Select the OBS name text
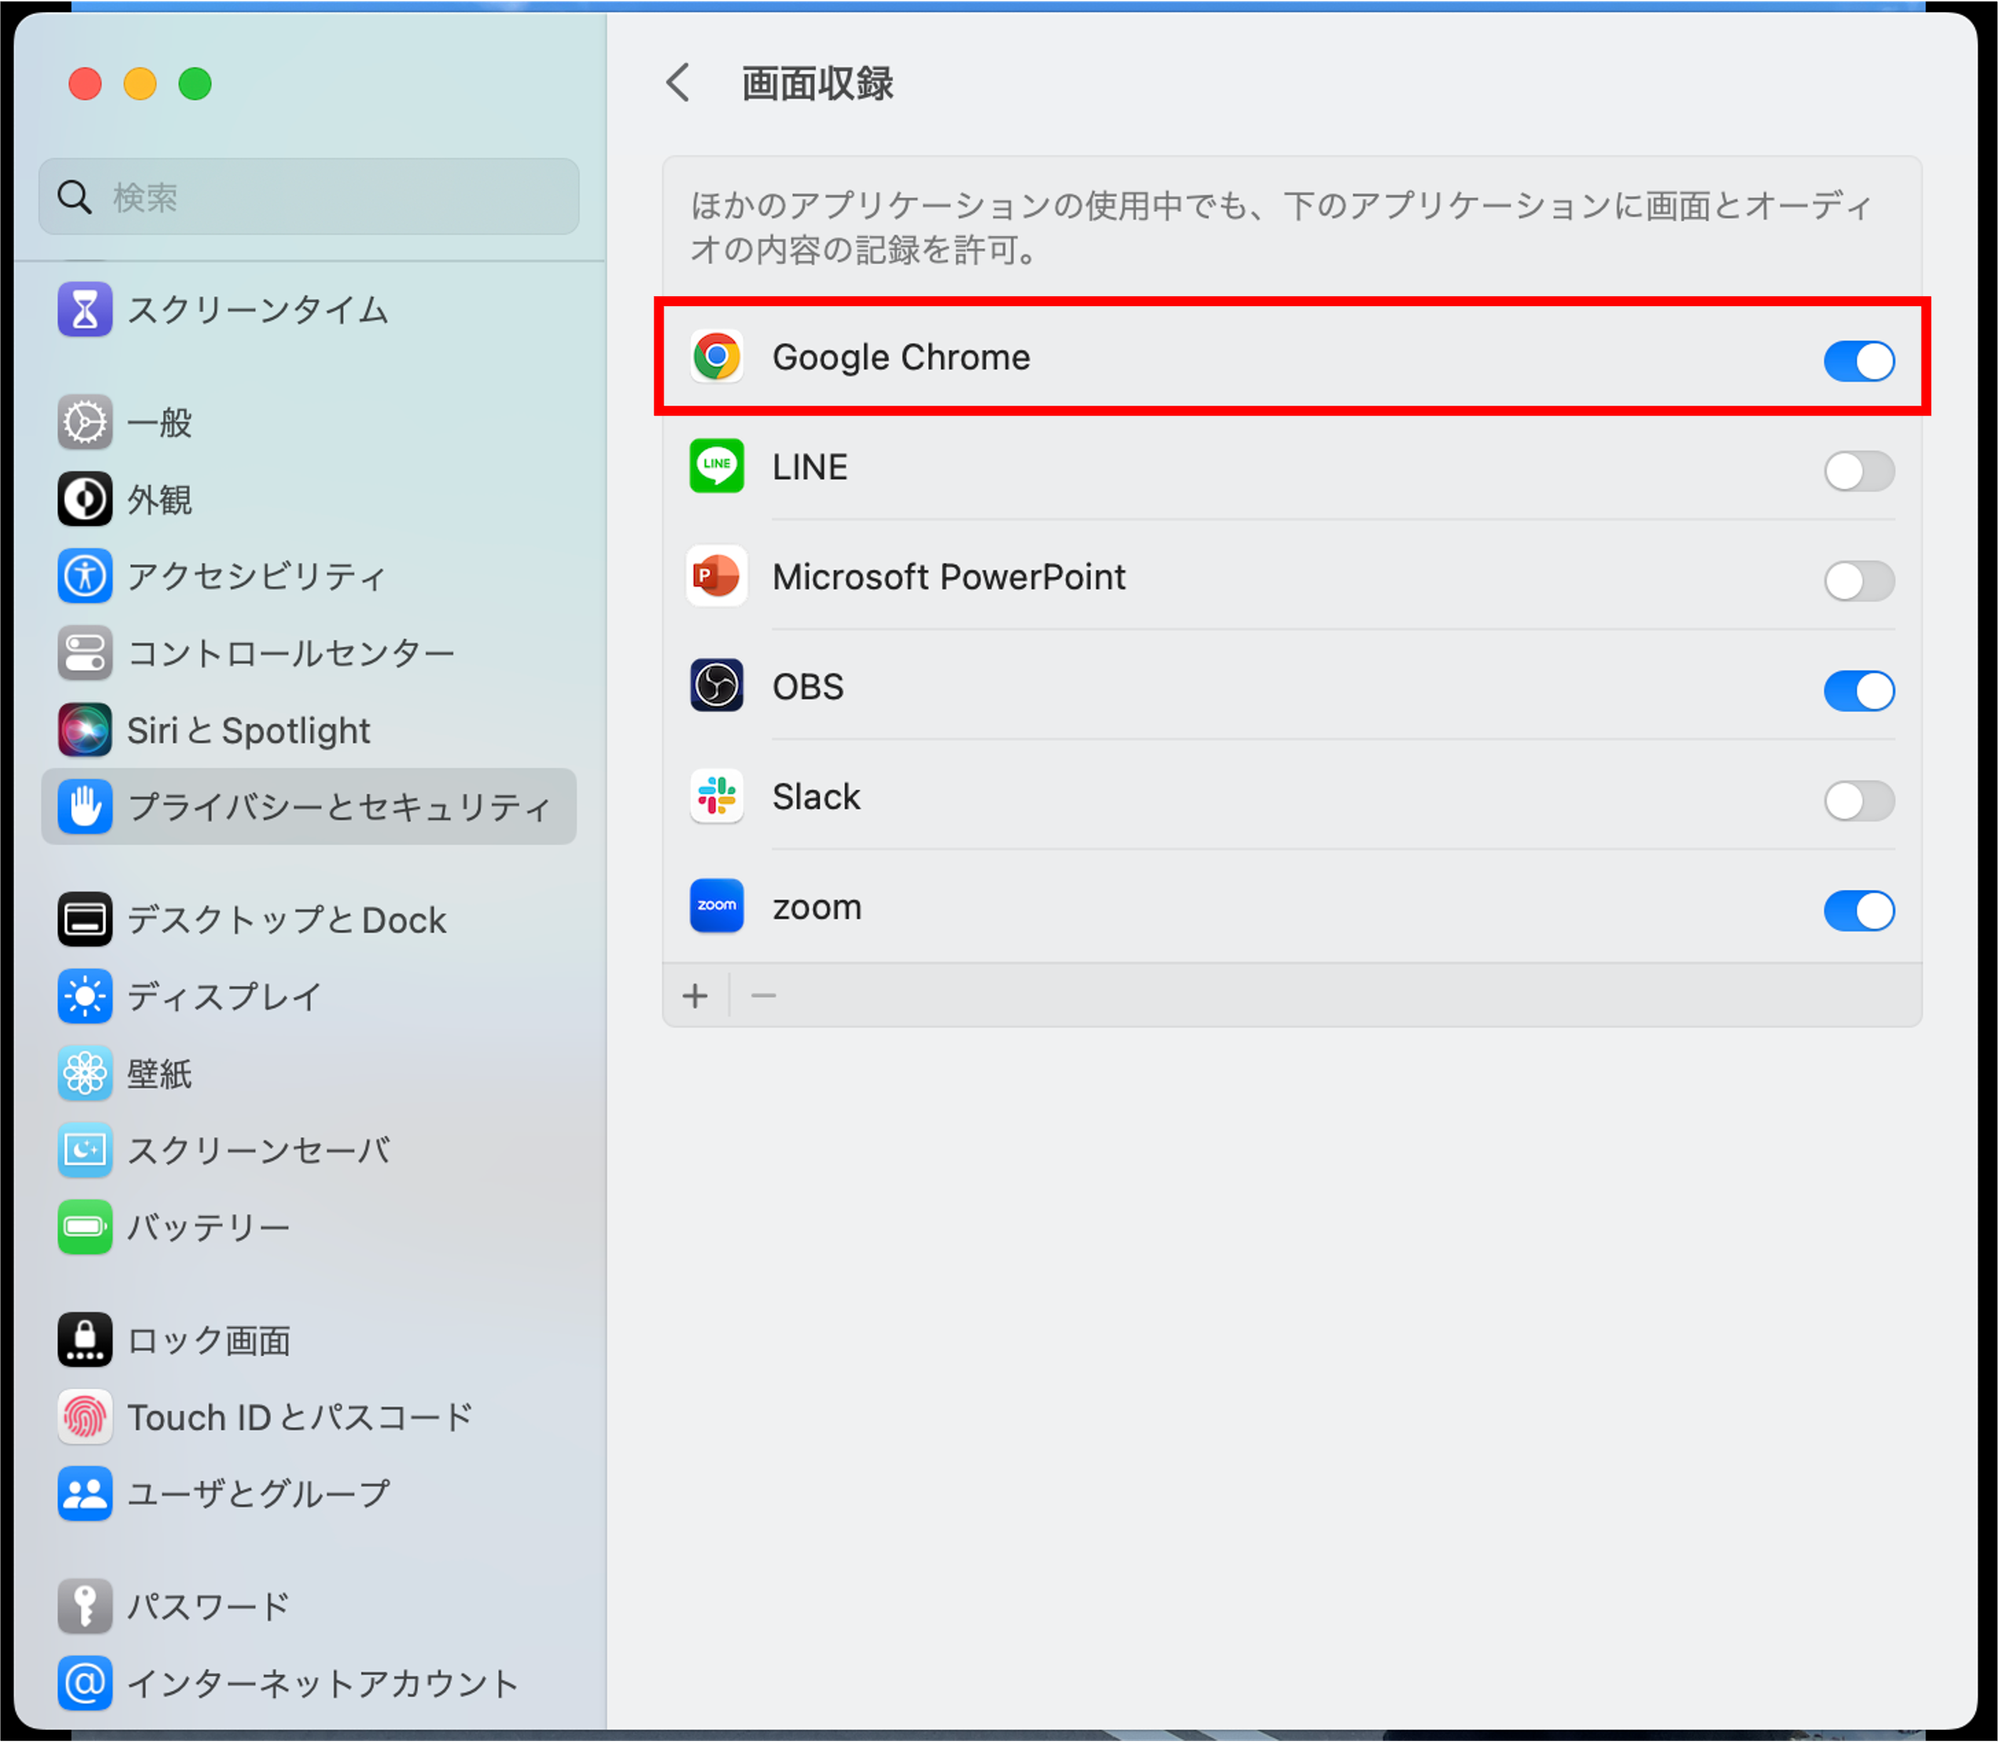2000x1742 pixels. point(808,687)
